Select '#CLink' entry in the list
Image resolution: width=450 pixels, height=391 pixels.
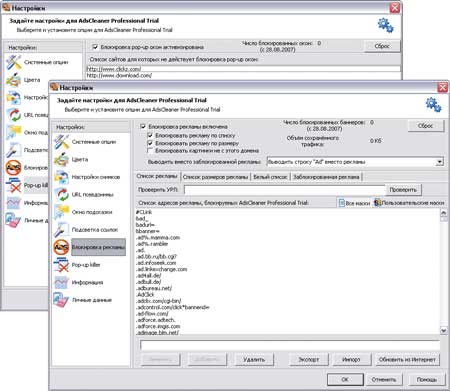144,212
